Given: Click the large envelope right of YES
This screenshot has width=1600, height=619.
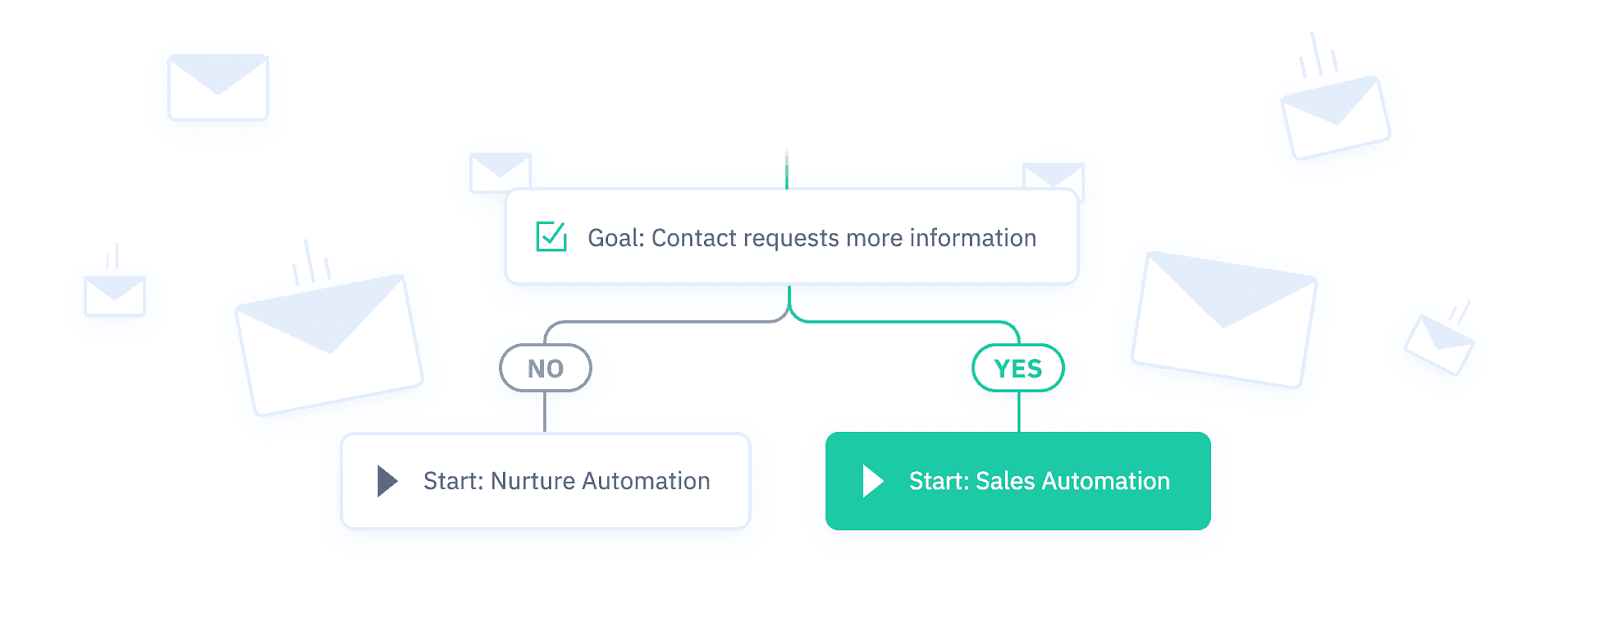Looking at the screenshot, I should click(x=1223, y=320).
